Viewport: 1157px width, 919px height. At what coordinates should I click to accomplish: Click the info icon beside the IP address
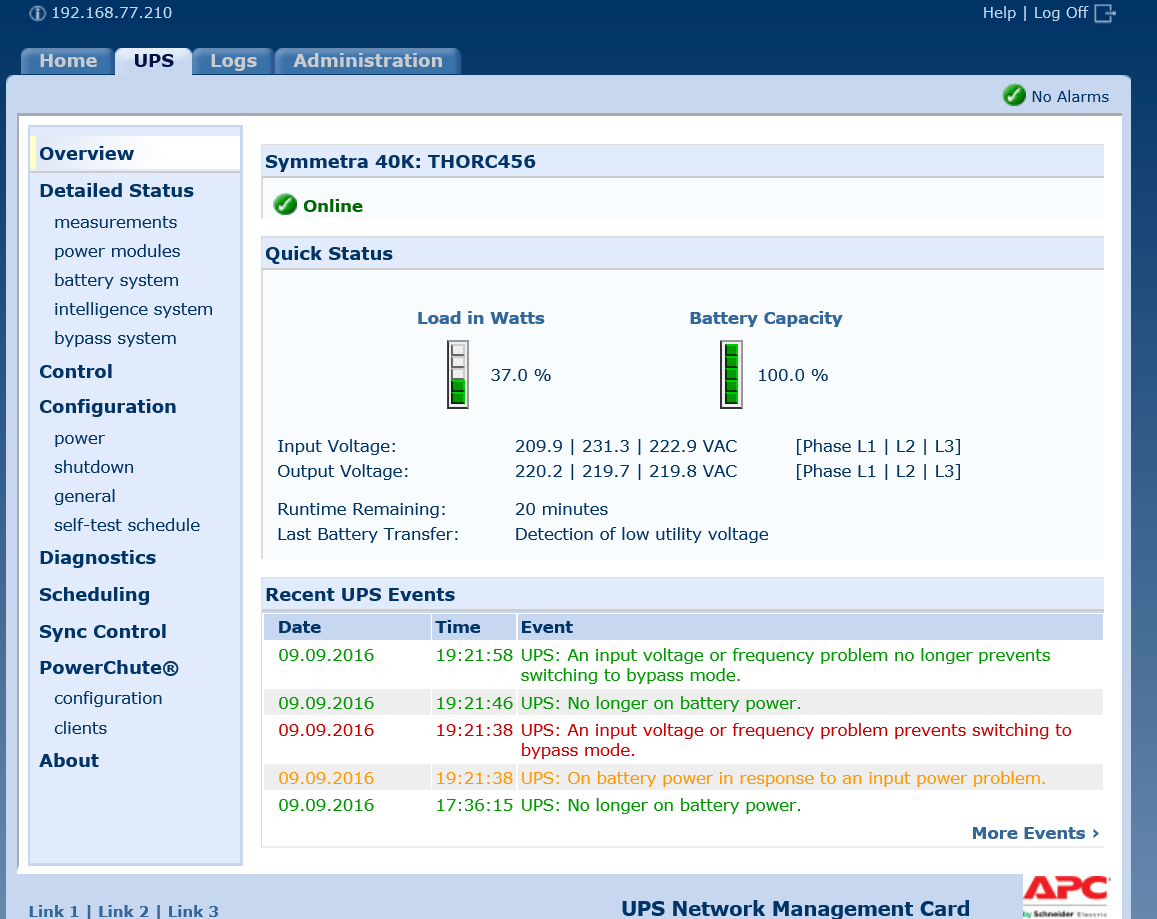point(38,14)
